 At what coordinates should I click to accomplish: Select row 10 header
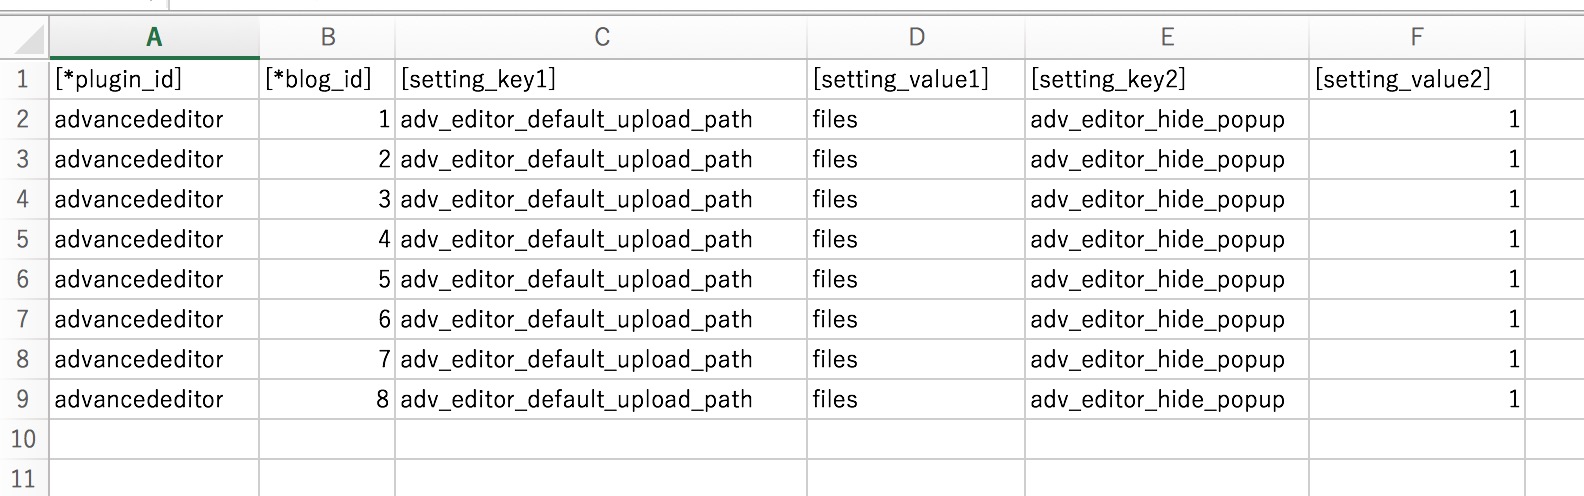24,439
